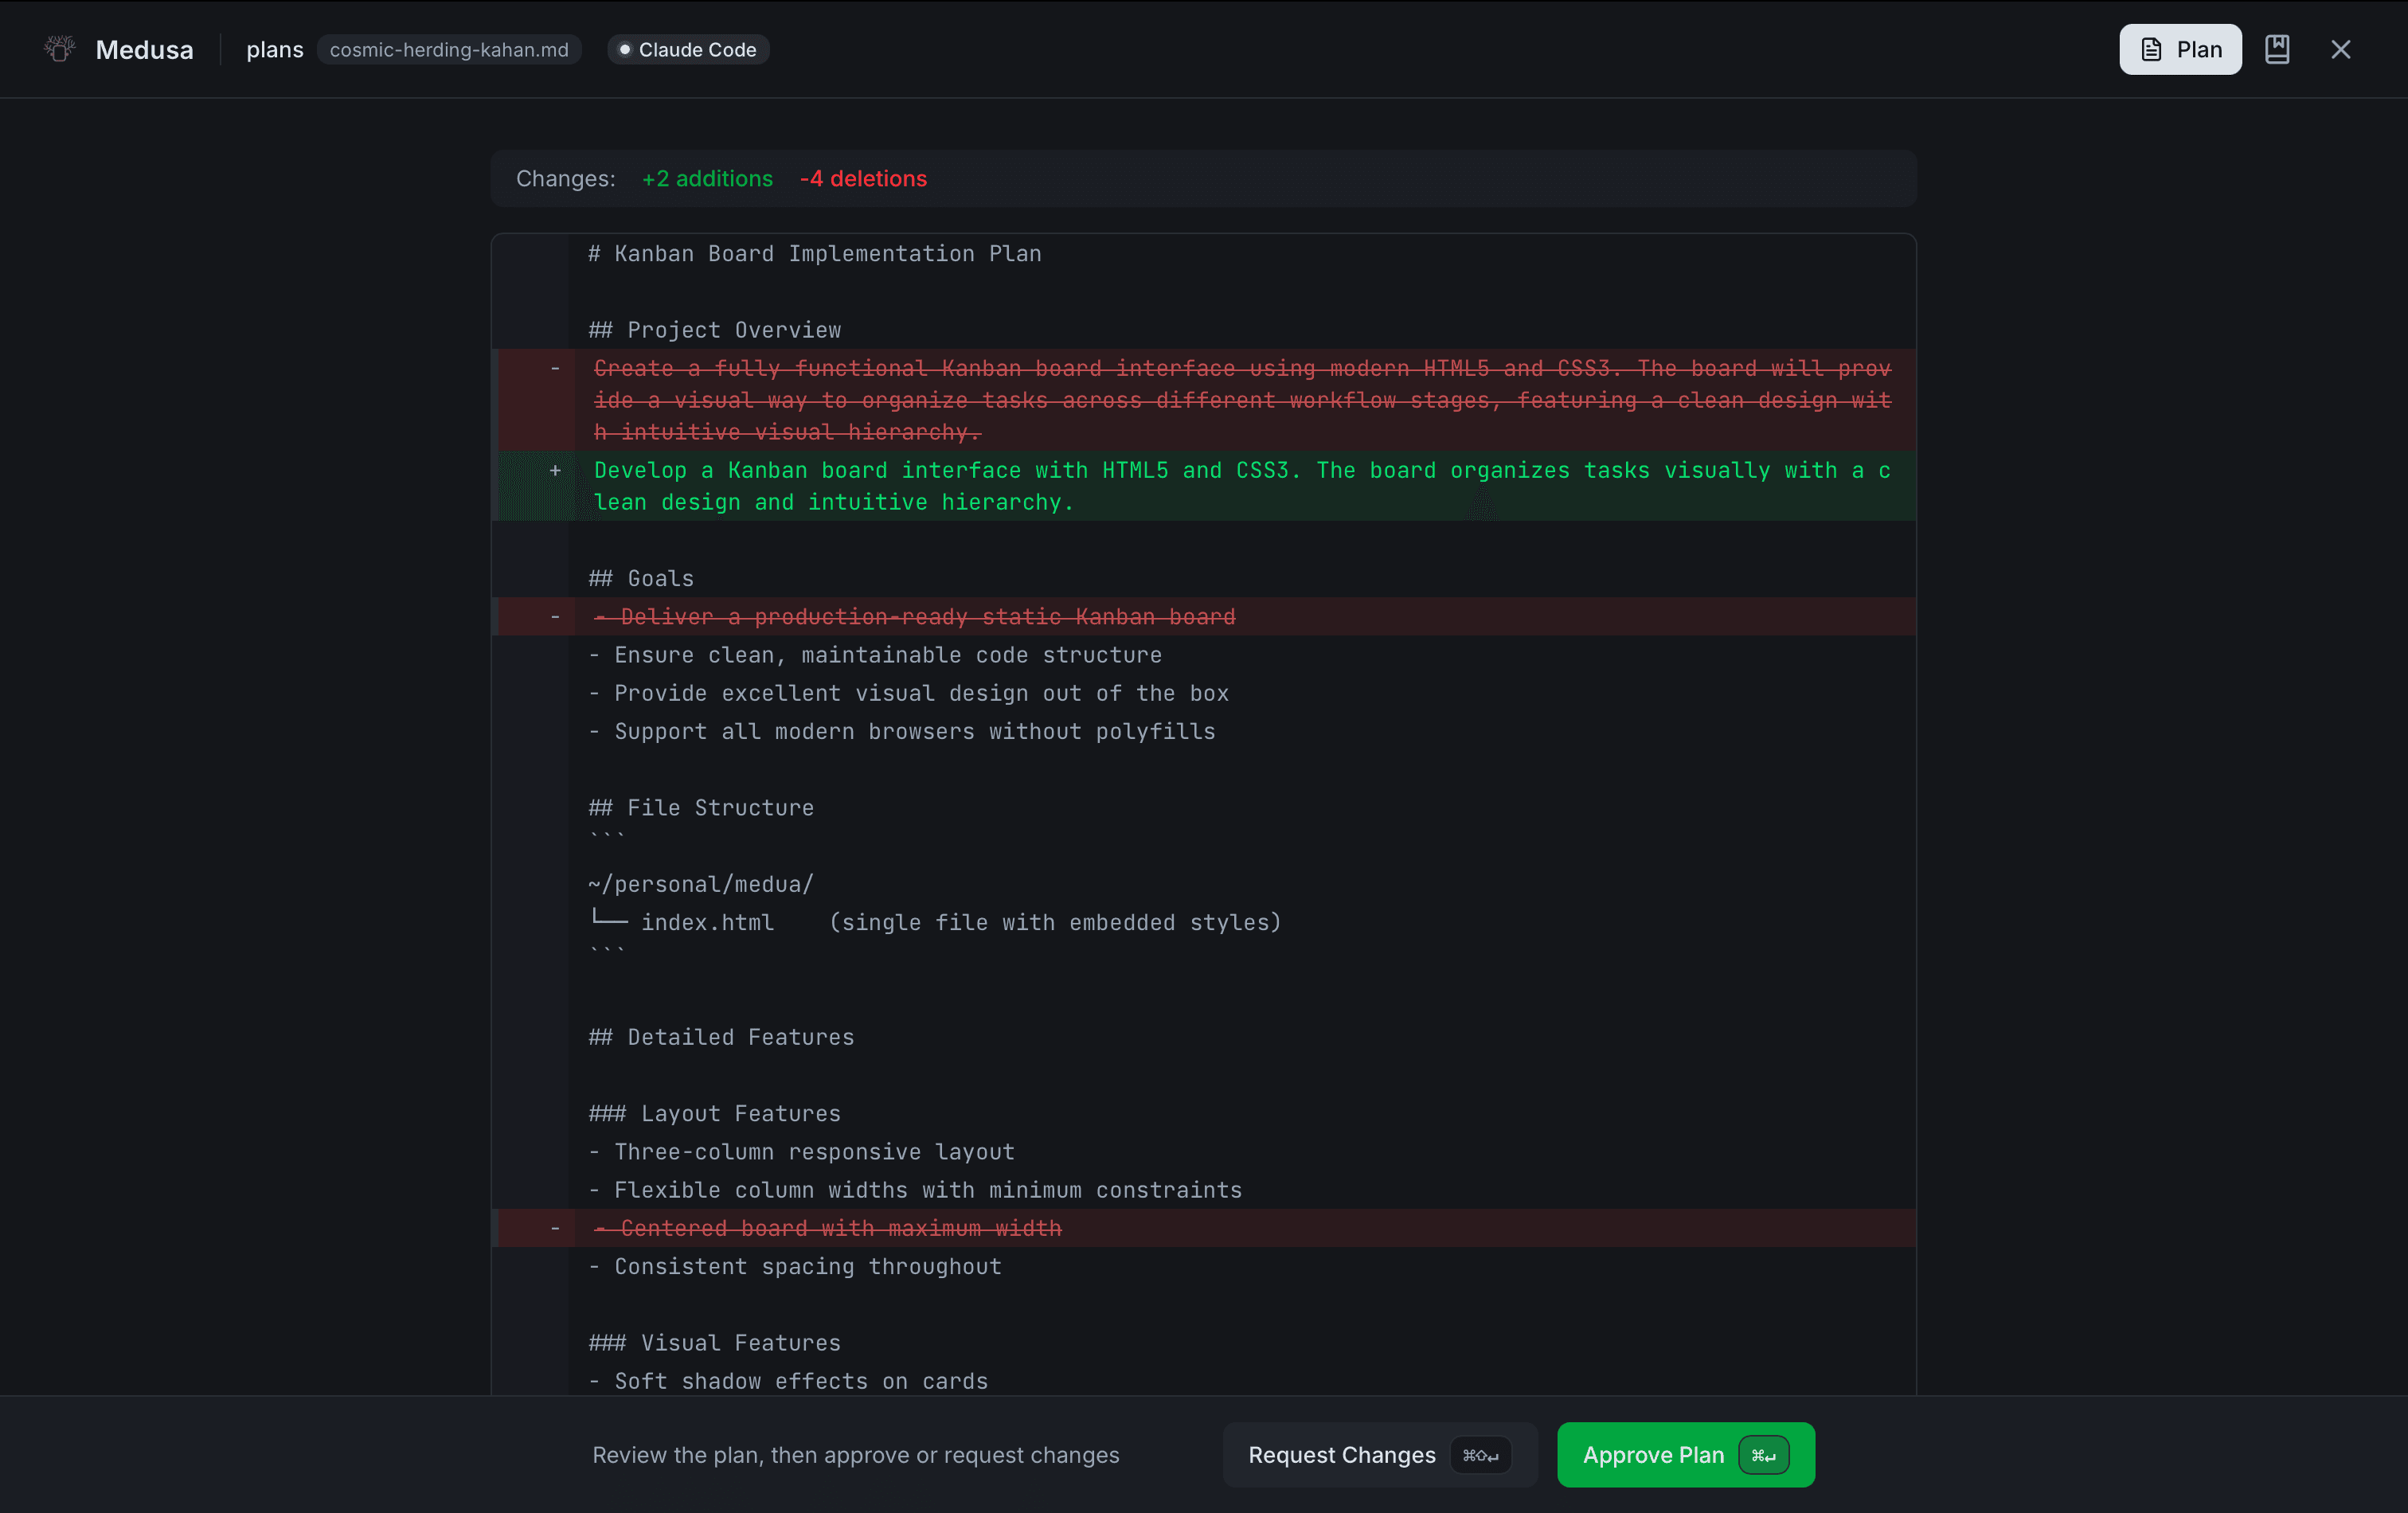Screen dimensions: 2408x1513
Task: Click the Claude Code badge
Action: point(697,49)
